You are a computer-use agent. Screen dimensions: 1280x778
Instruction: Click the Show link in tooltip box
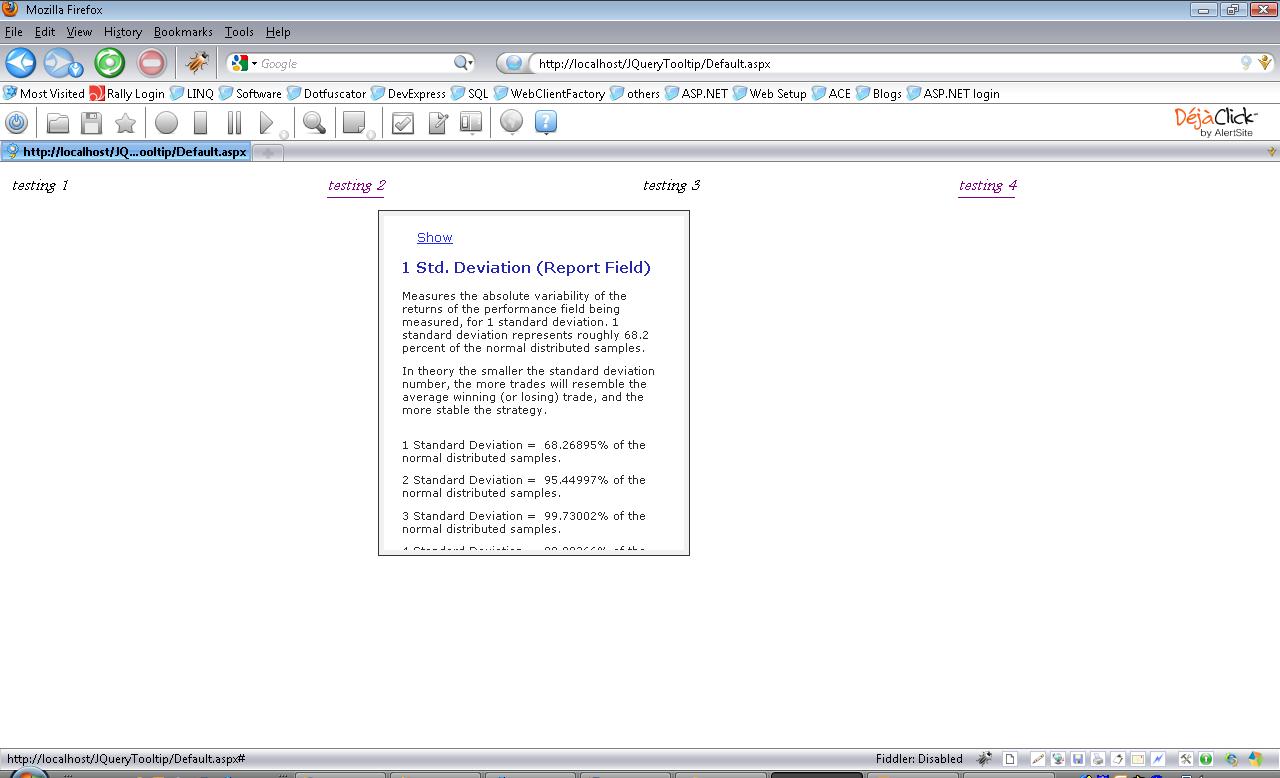[x=434, y=238]
